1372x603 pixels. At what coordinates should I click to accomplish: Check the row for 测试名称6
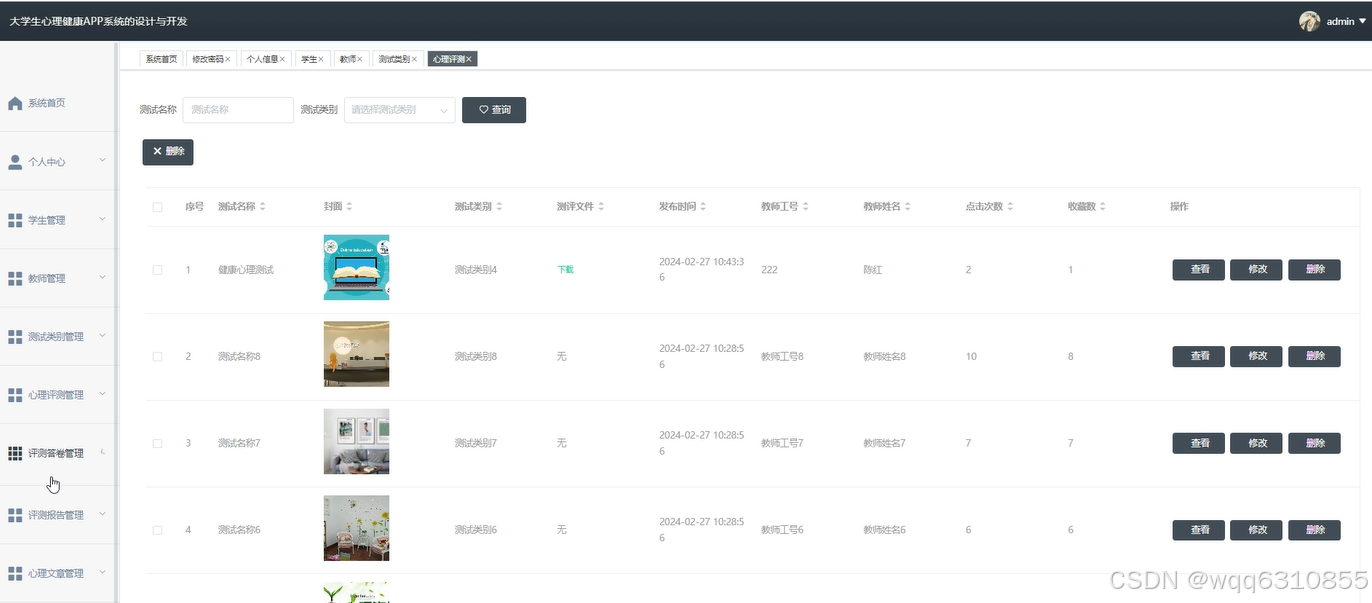tap(157, 530)
